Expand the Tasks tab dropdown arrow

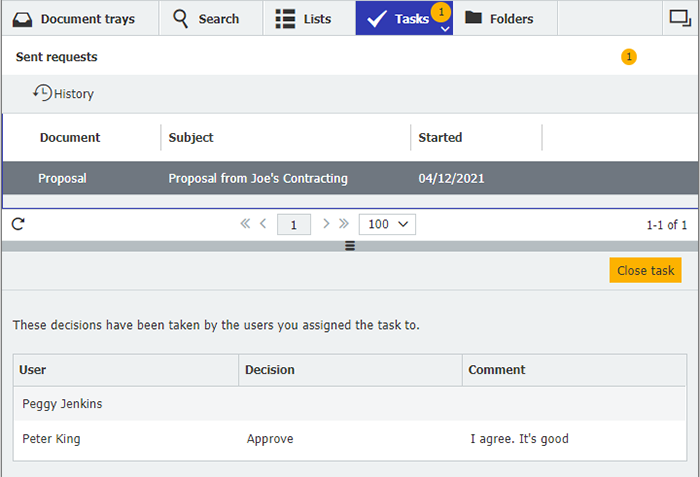[444, 29]
